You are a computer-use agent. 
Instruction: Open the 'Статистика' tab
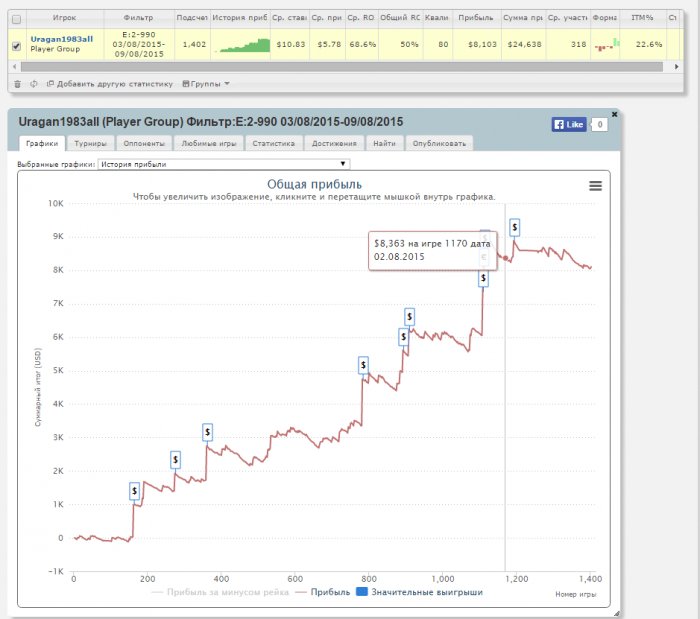pos(273,144)
